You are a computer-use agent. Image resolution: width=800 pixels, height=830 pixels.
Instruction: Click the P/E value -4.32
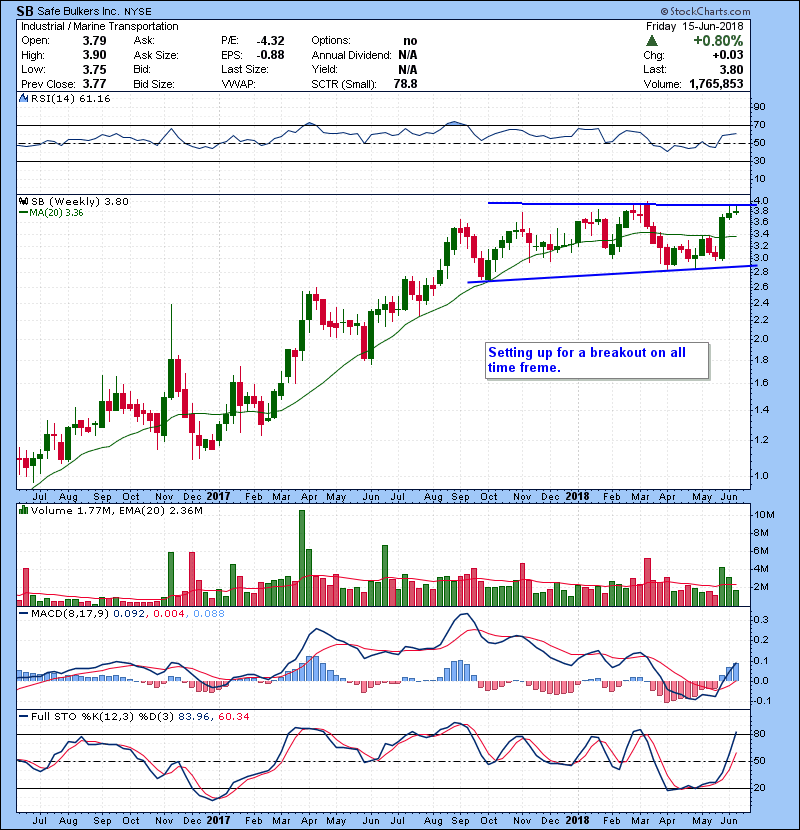pyautogui.click(x=270, y=41)
